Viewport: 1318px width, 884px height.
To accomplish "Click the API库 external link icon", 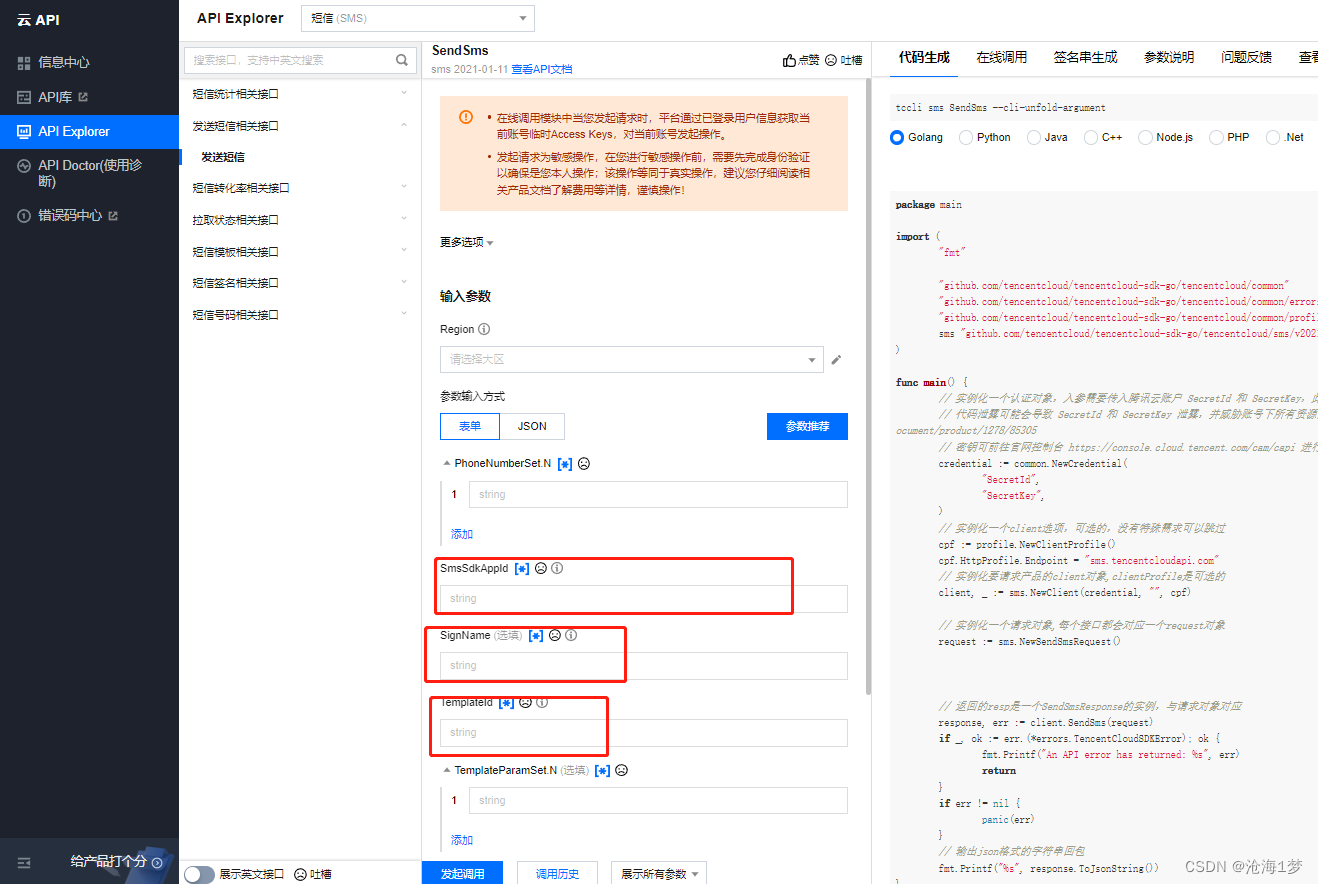I will pos(83,97).
